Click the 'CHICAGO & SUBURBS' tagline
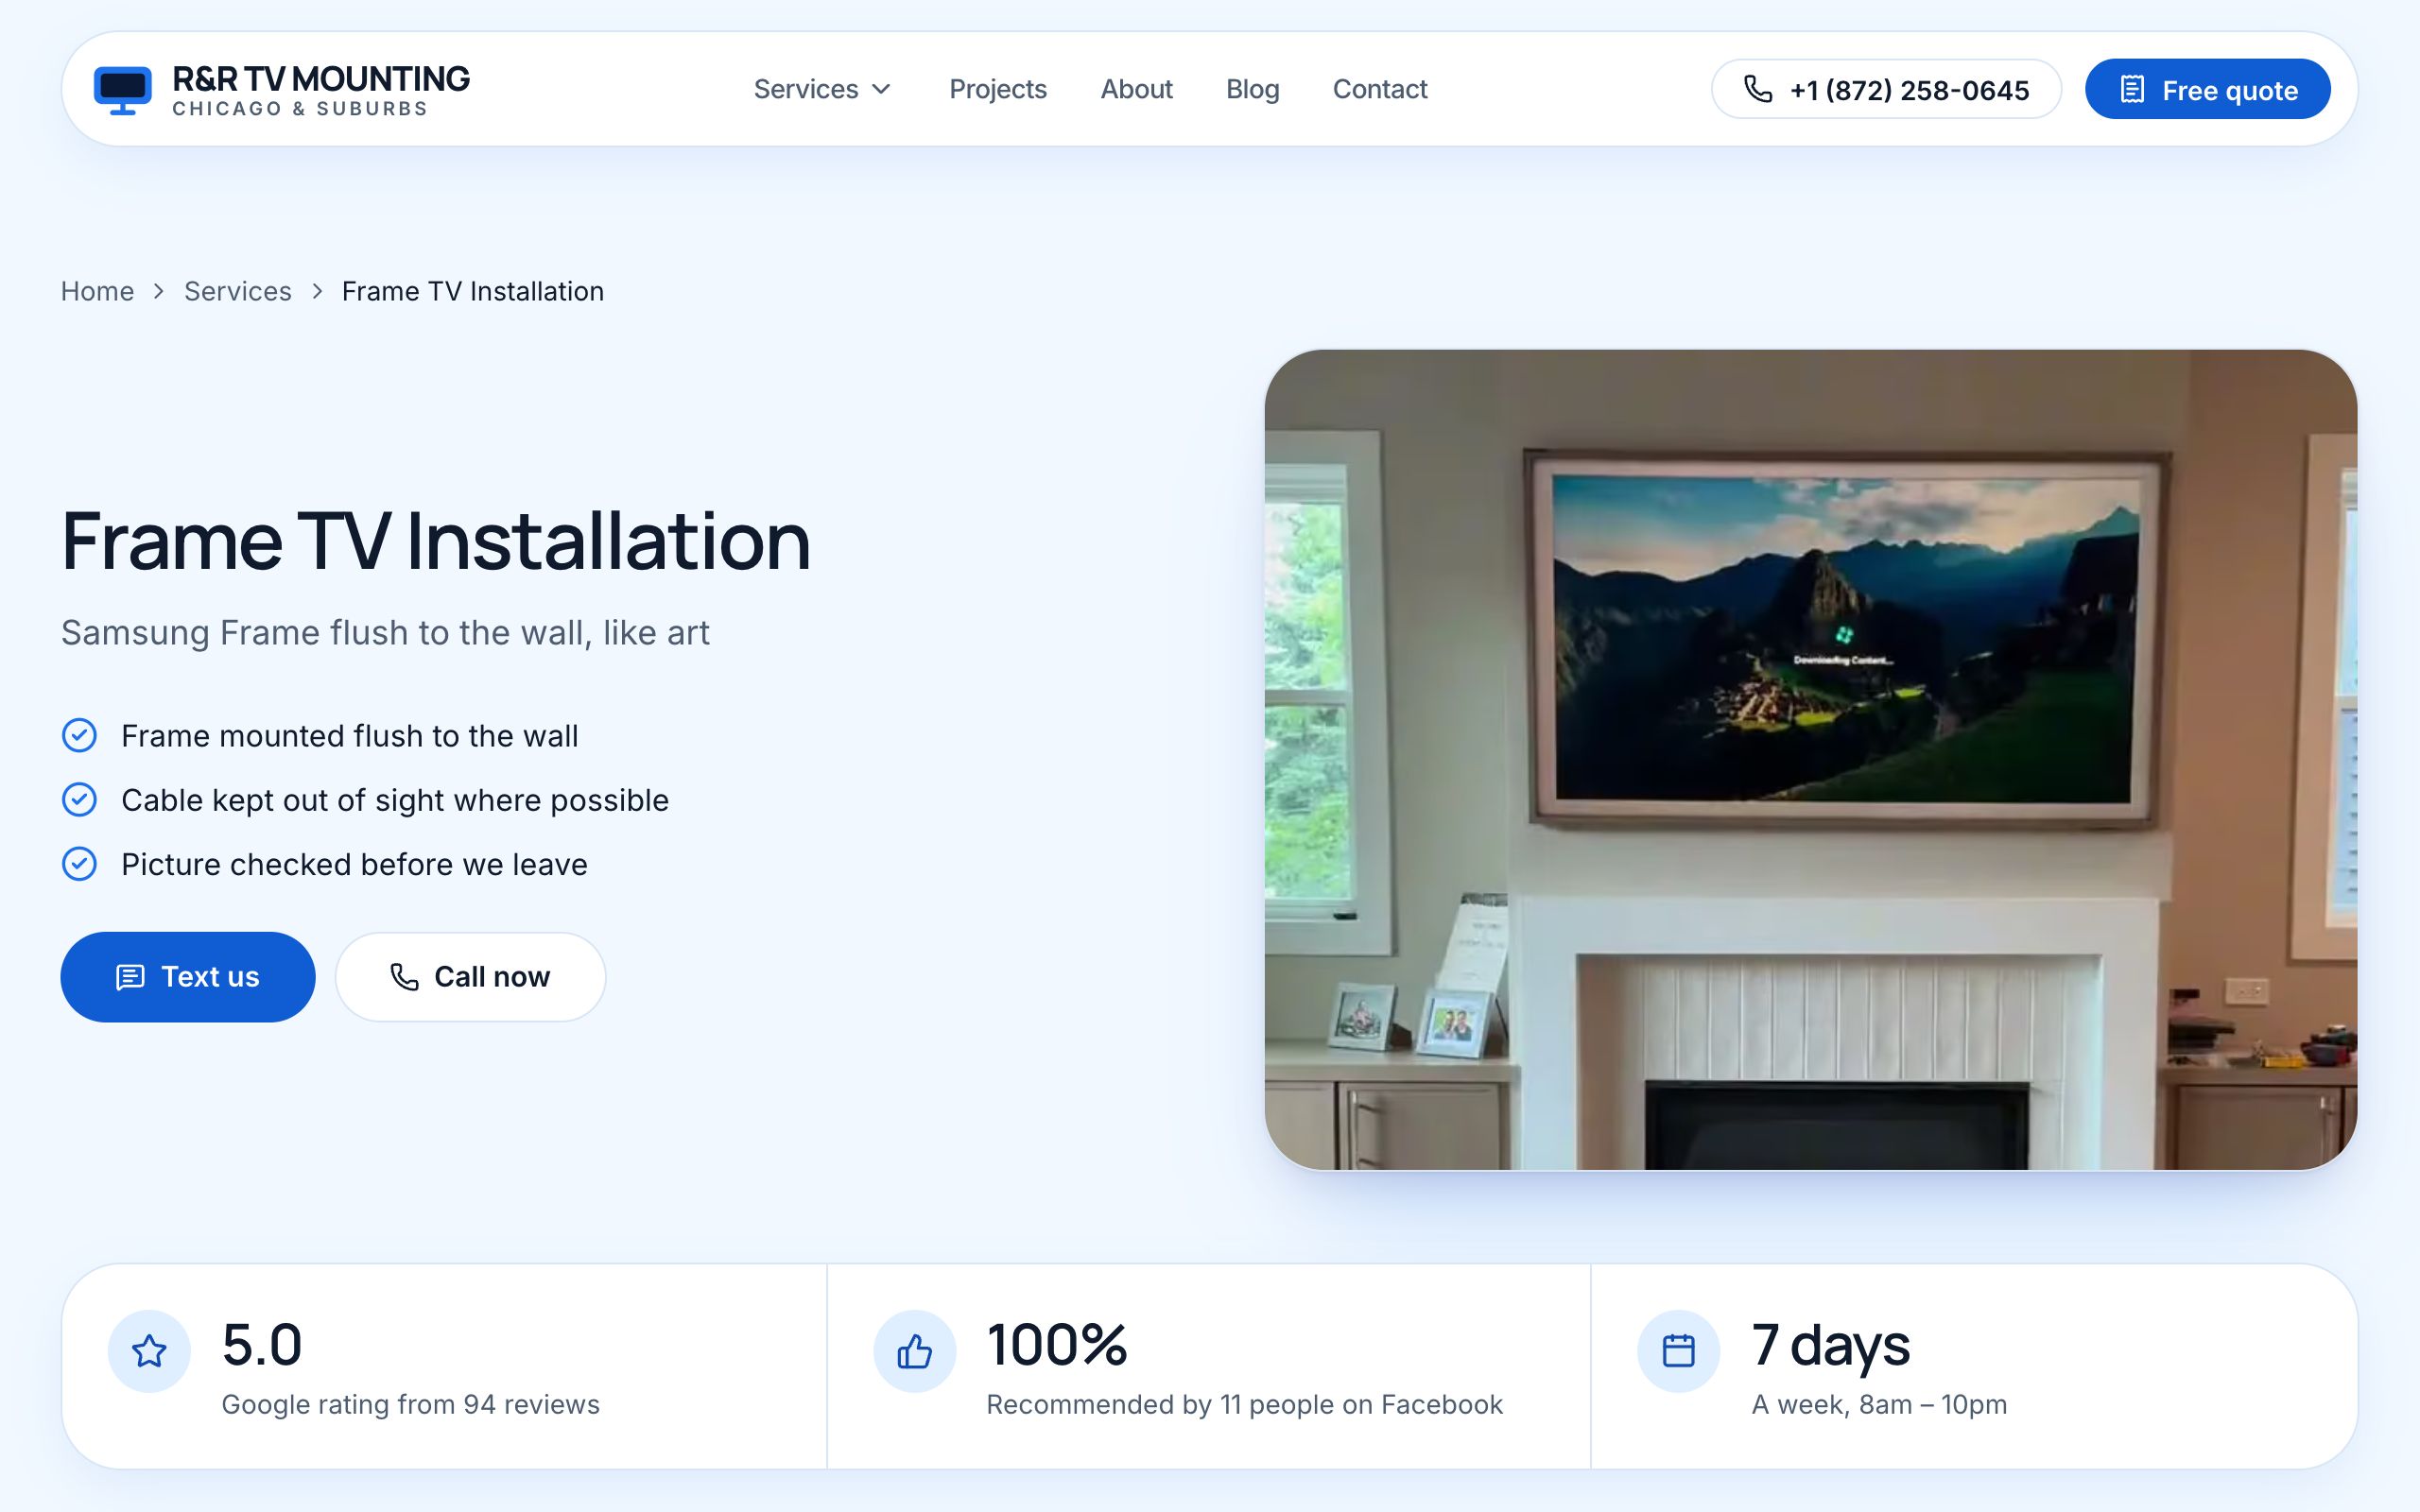Image resolution: width=2420 pixels, height=1512 pixels. click(x=300, y=108)
